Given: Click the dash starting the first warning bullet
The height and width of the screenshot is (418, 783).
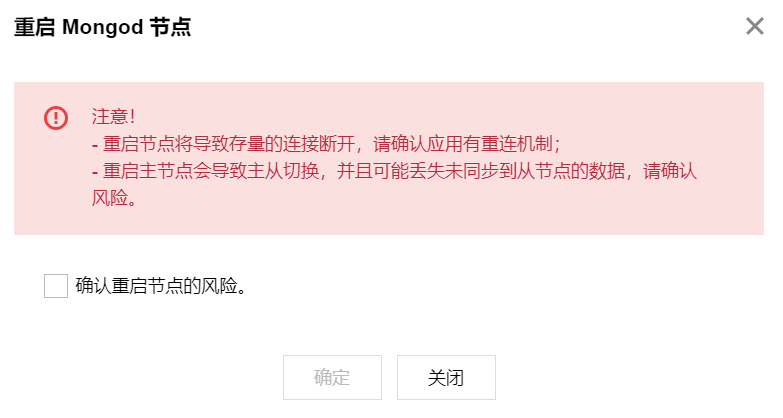Looking at the screenshot, I should (x=95, y=145).
